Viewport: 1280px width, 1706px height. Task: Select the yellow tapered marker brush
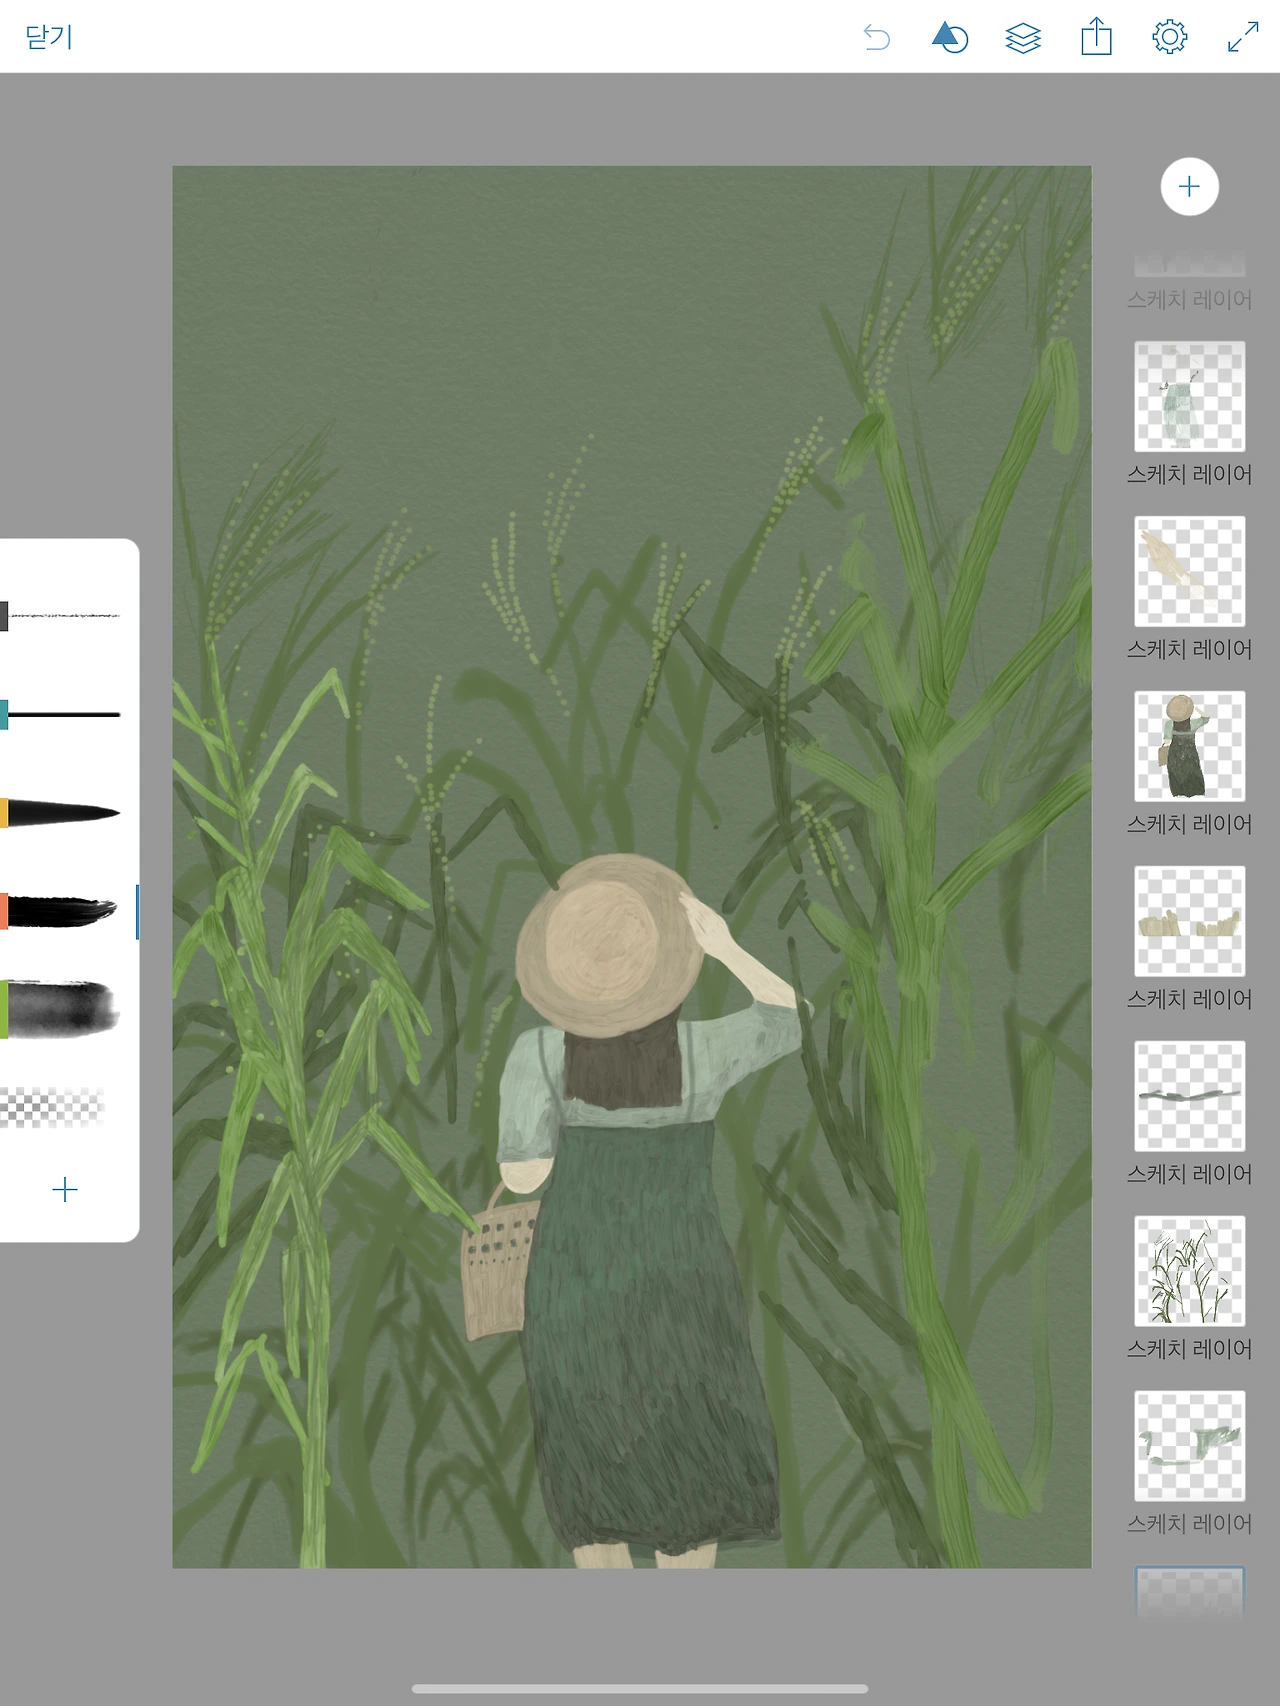61,813
